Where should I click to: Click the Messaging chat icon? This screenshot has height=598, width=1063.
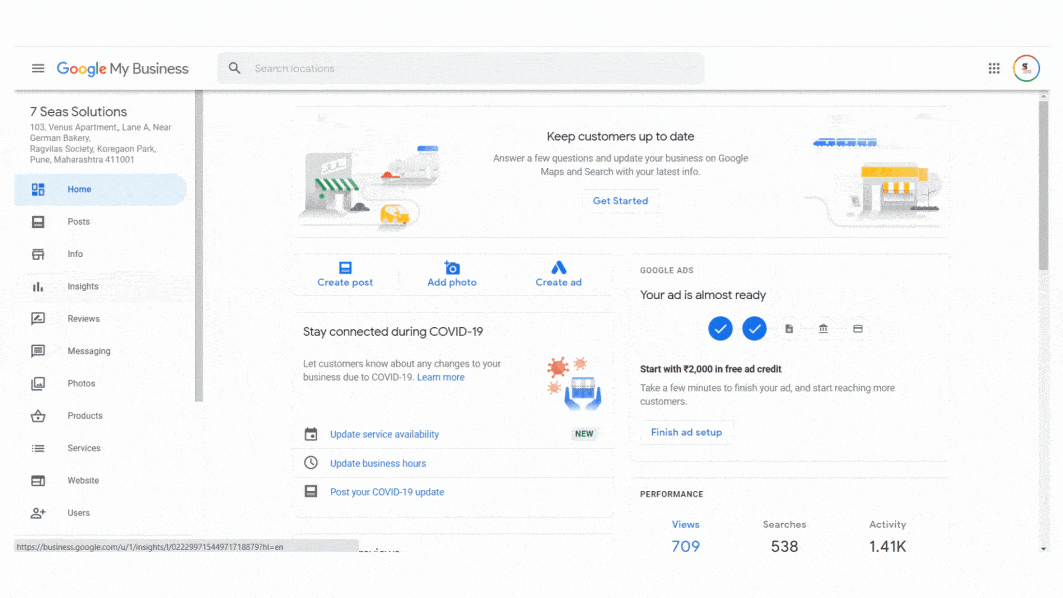38,351
